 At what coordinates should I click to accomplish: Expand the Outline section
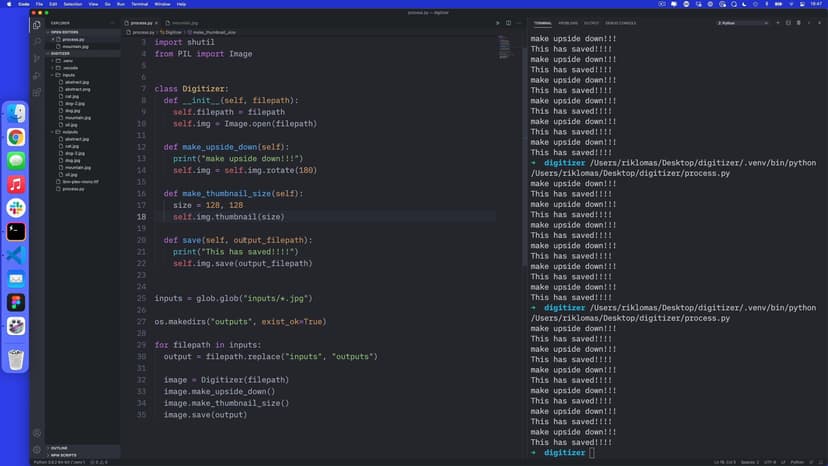pyautogui.click(x=59, y=448)
